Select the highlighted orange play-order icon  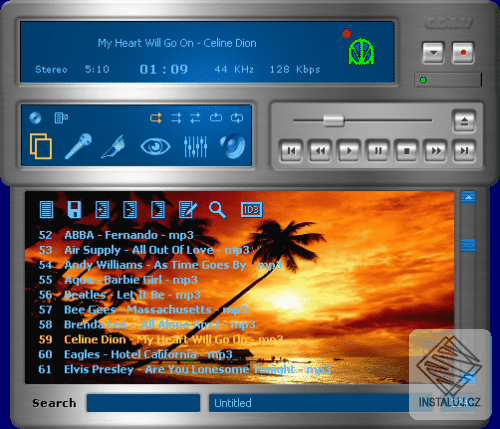coord(156,118)
